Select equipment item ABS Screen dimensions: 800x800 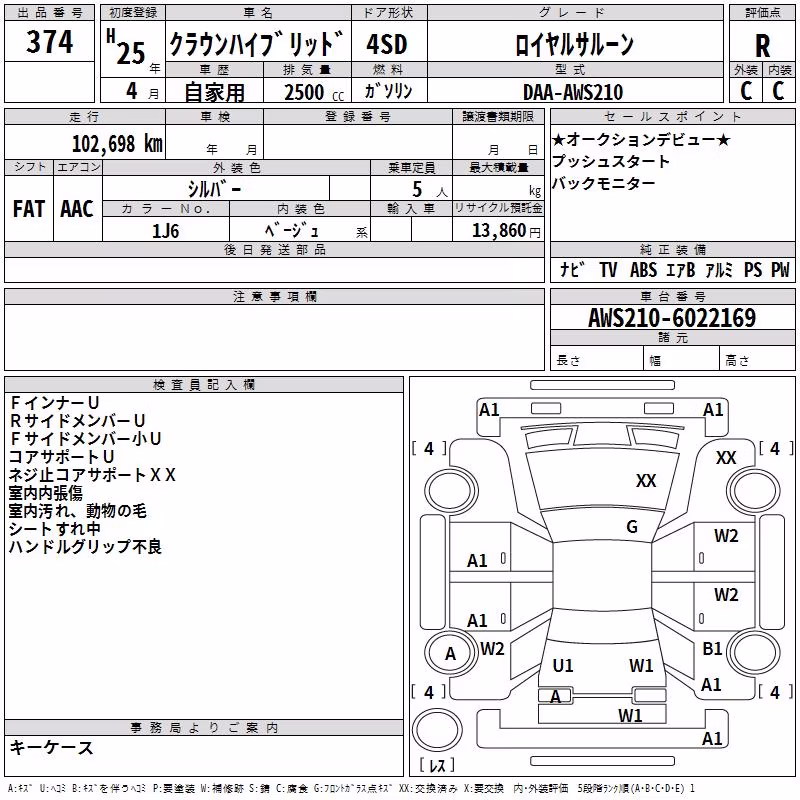point(643,269)
